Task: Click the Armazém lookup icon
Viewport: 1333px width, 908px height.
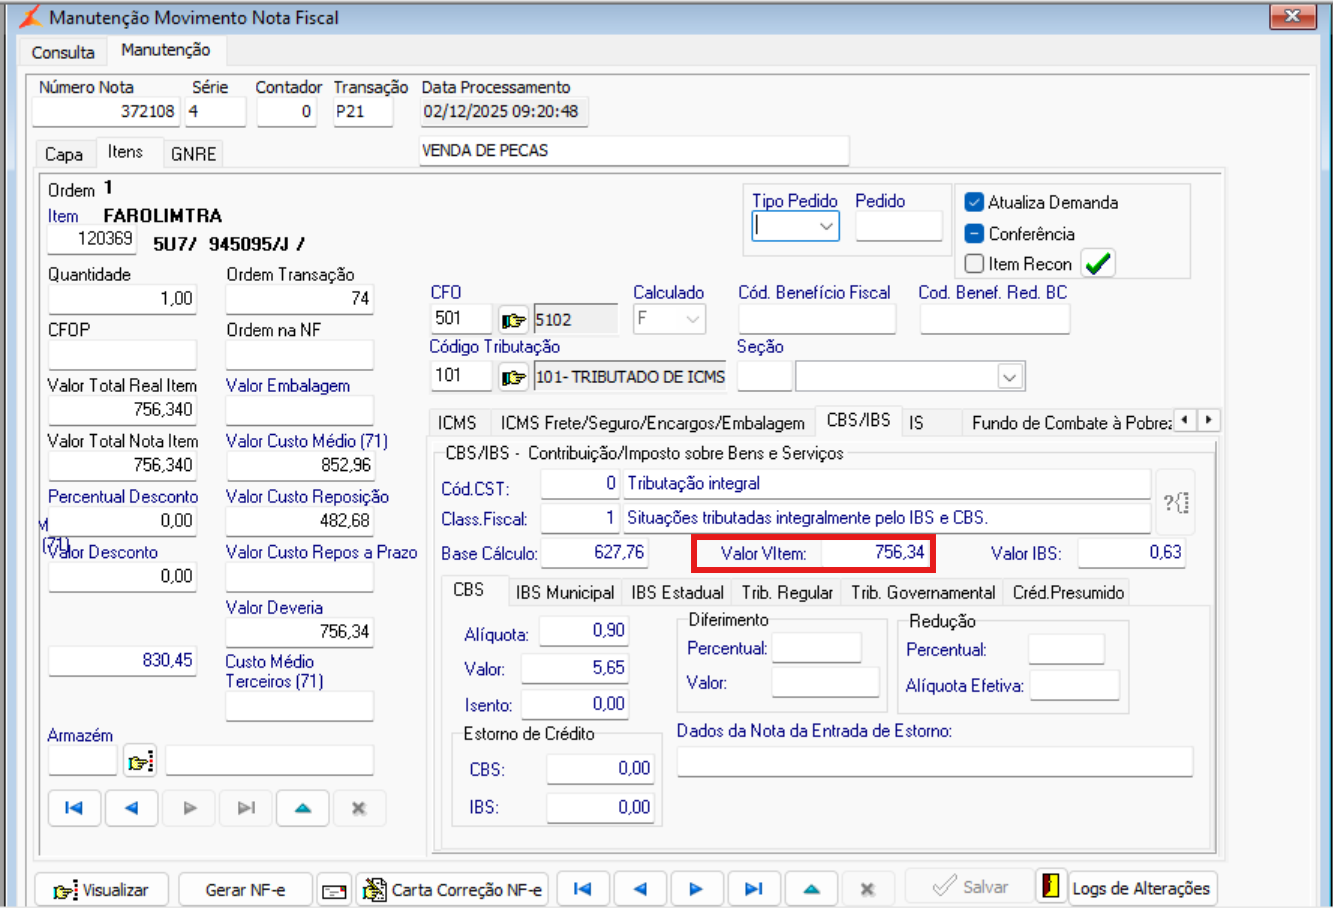Action: (x=140, y=762)
